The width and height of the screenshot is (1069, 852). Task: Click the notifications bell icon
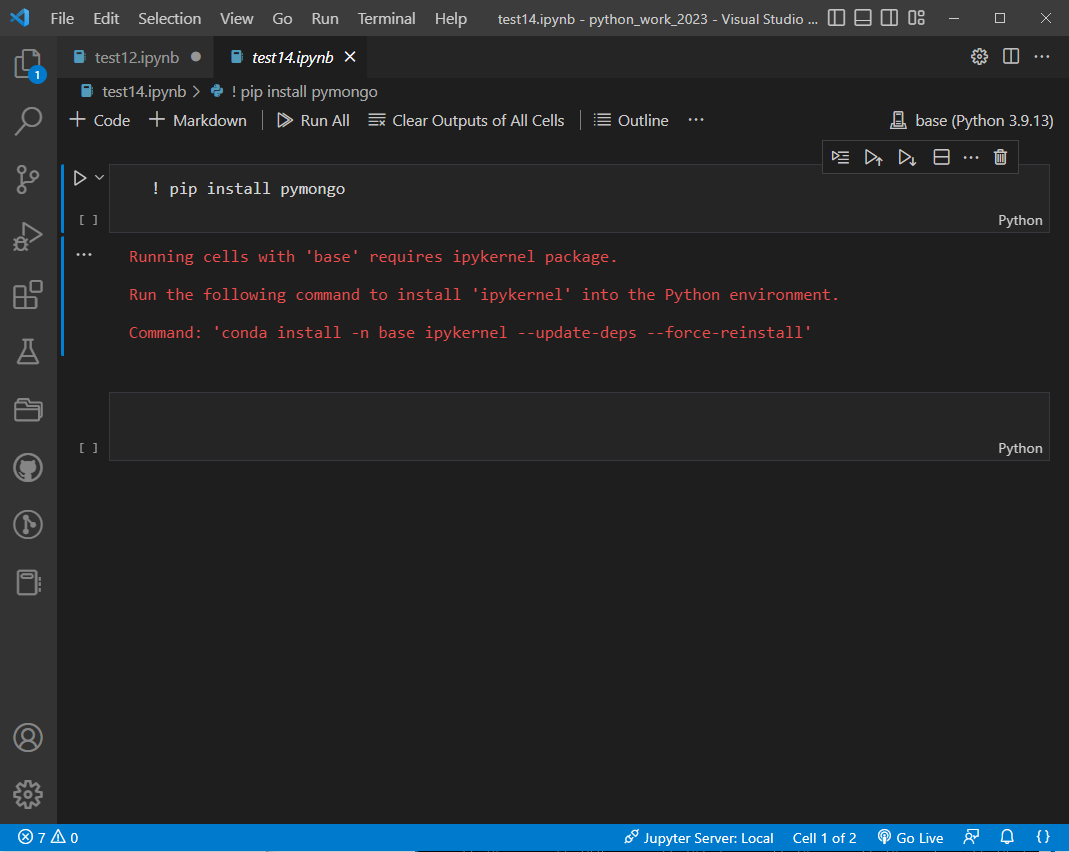1006,837
